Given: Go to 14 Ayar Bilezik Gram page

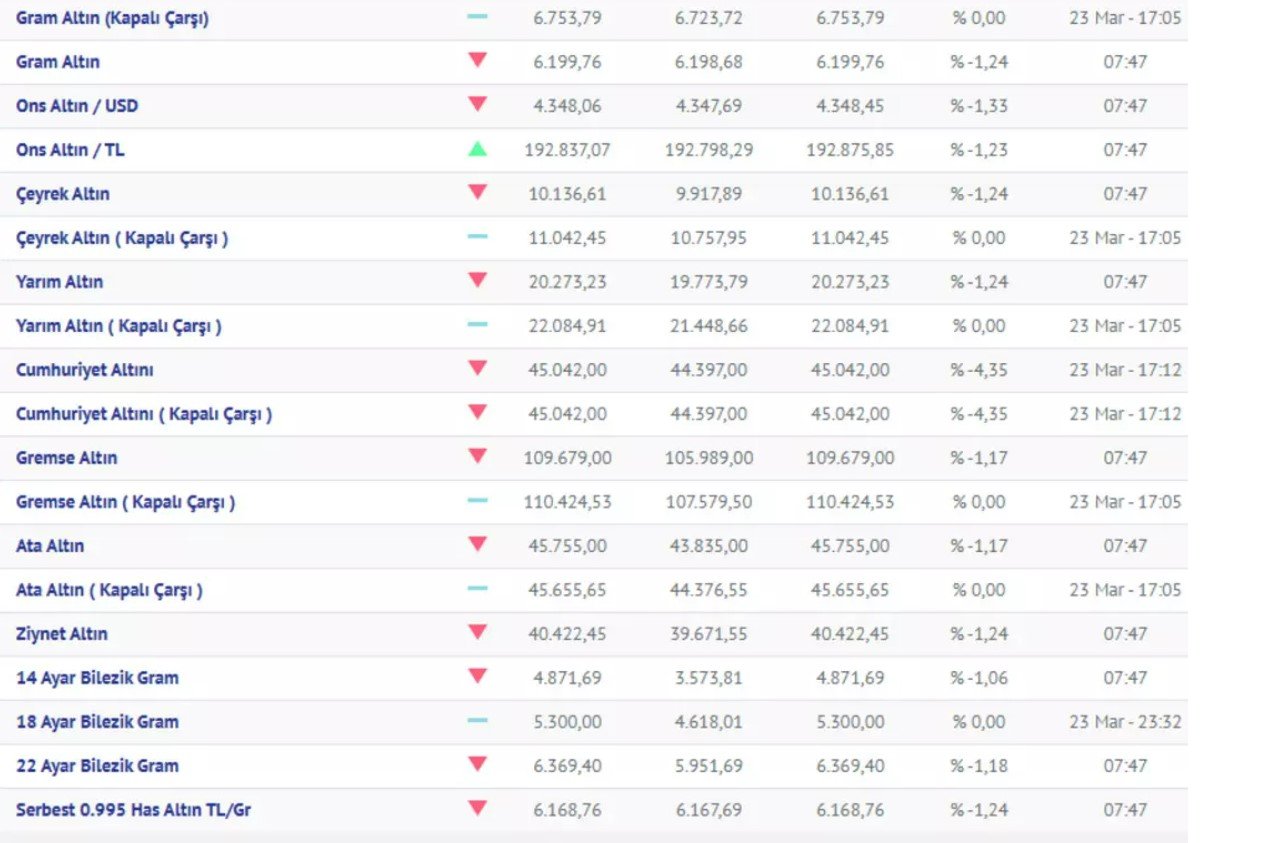Looking at the screenshot, I should pos(97,678).
